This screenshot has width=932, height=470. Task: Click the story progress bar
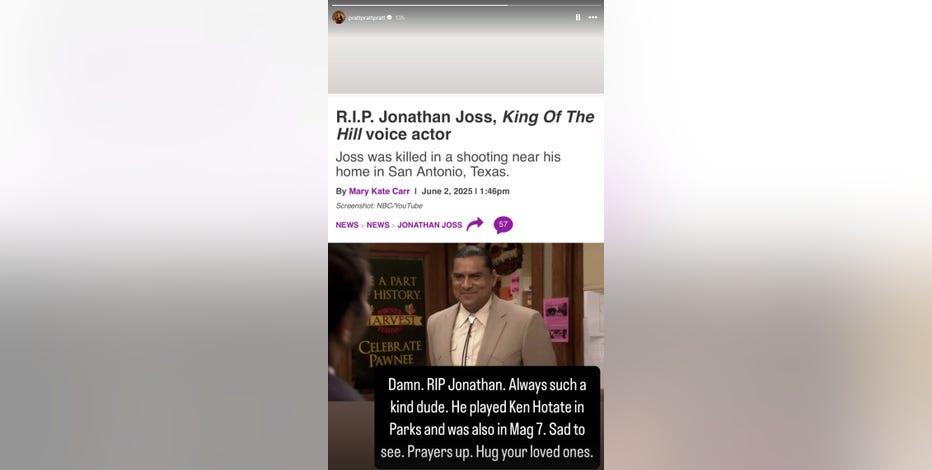[466, 5]
